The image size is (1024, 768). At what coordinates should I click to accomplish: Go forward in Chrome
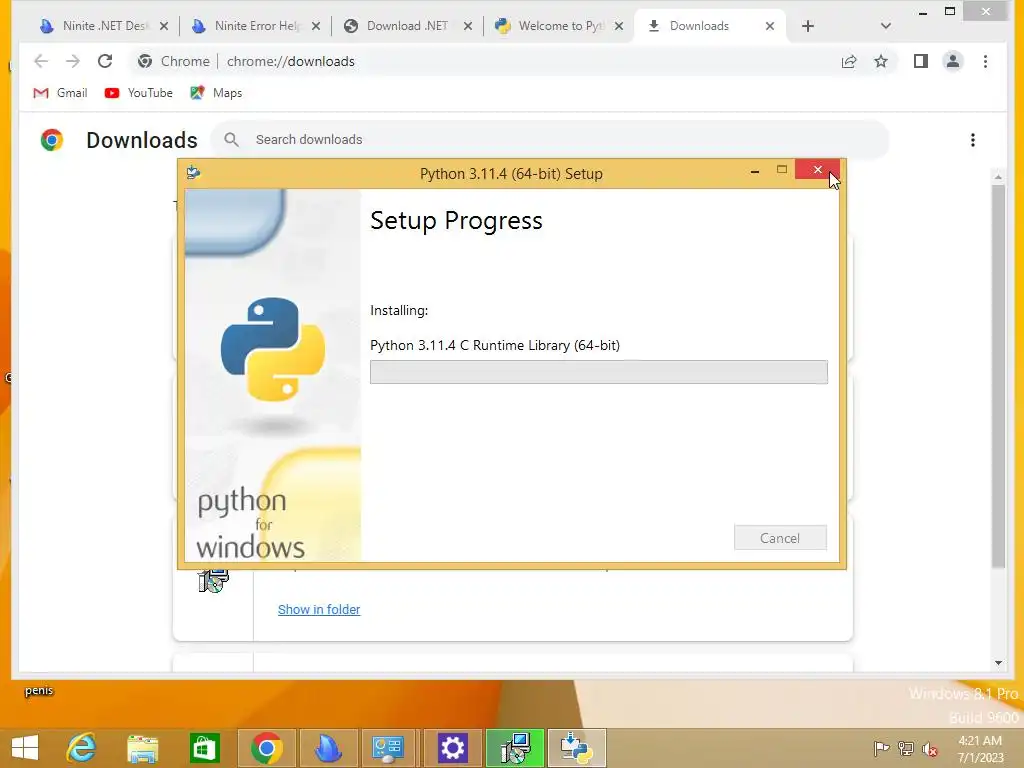(x=72, y=61)
